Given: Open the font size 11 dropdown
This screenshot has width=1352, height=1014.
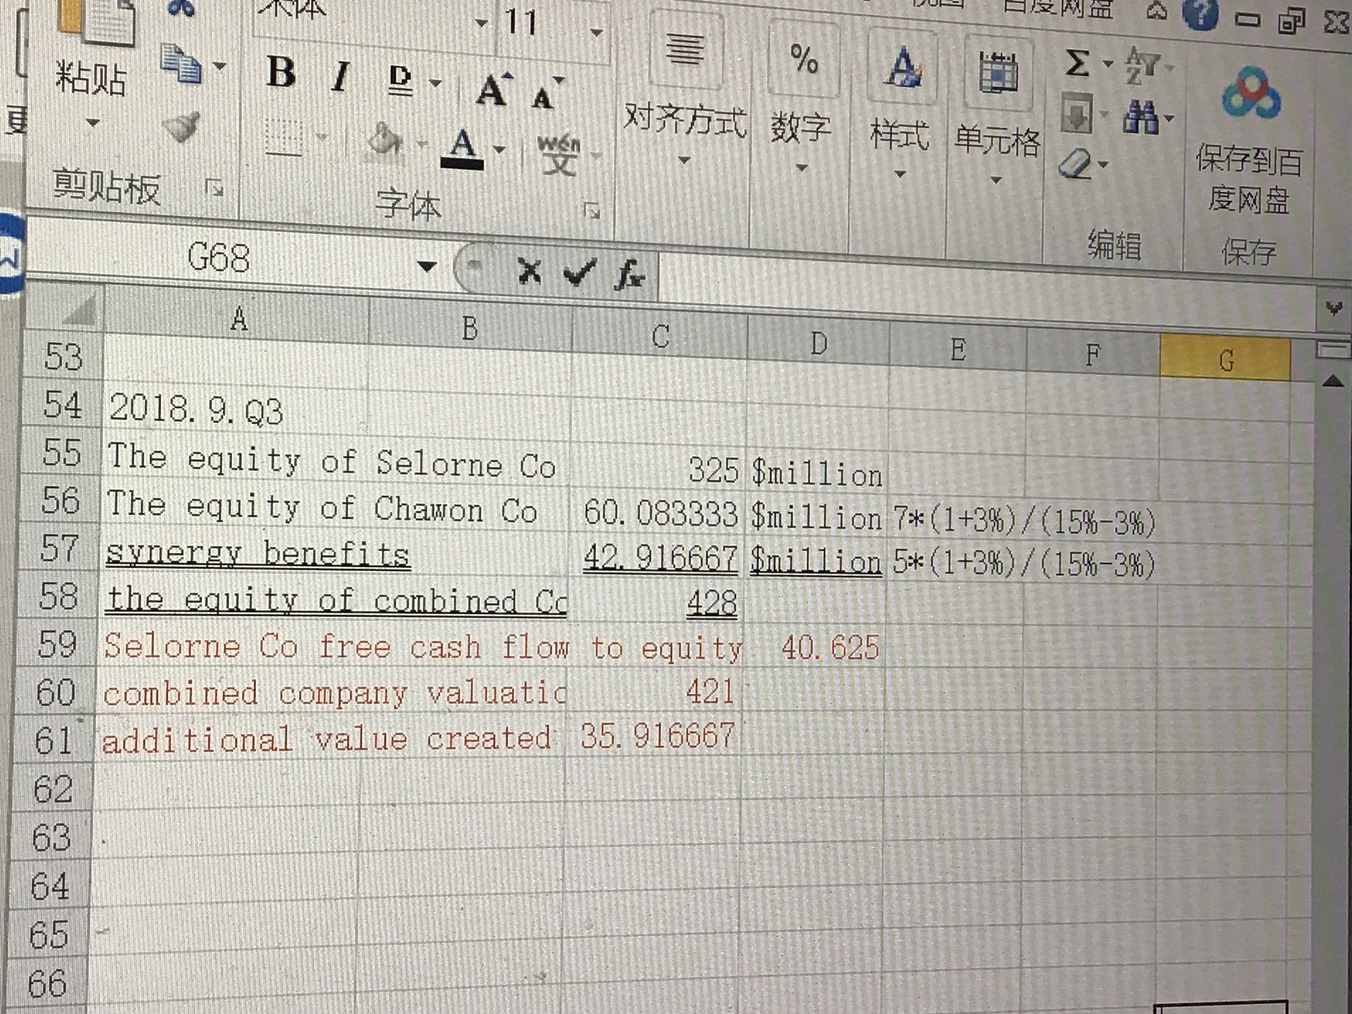Looking at the screenshot, I should 596,33.
